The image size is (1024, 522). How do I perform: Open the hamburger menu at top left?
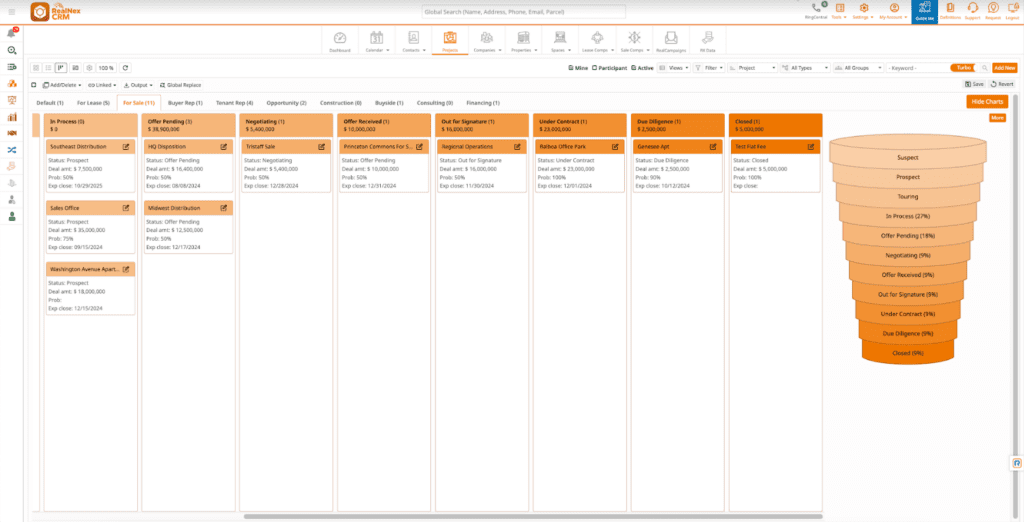click(x=12, y=12)
